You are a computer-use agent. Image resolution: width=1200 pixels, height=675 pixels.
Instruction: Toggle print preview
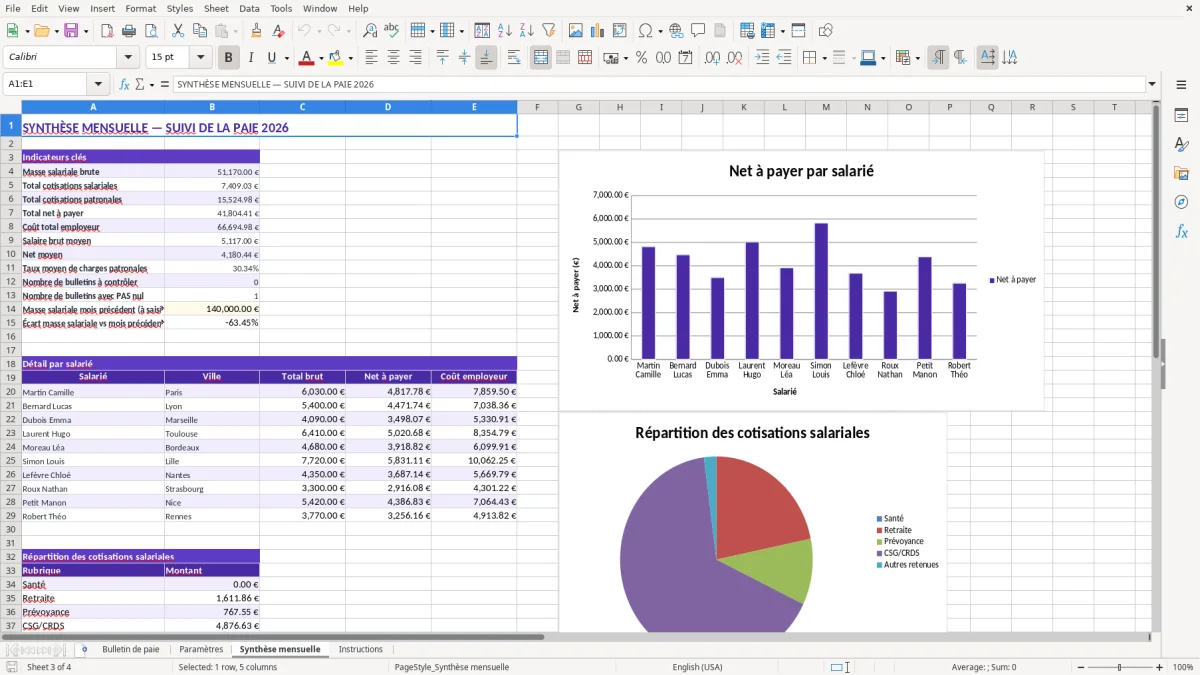pyautogui.click(x=150, y=31)
